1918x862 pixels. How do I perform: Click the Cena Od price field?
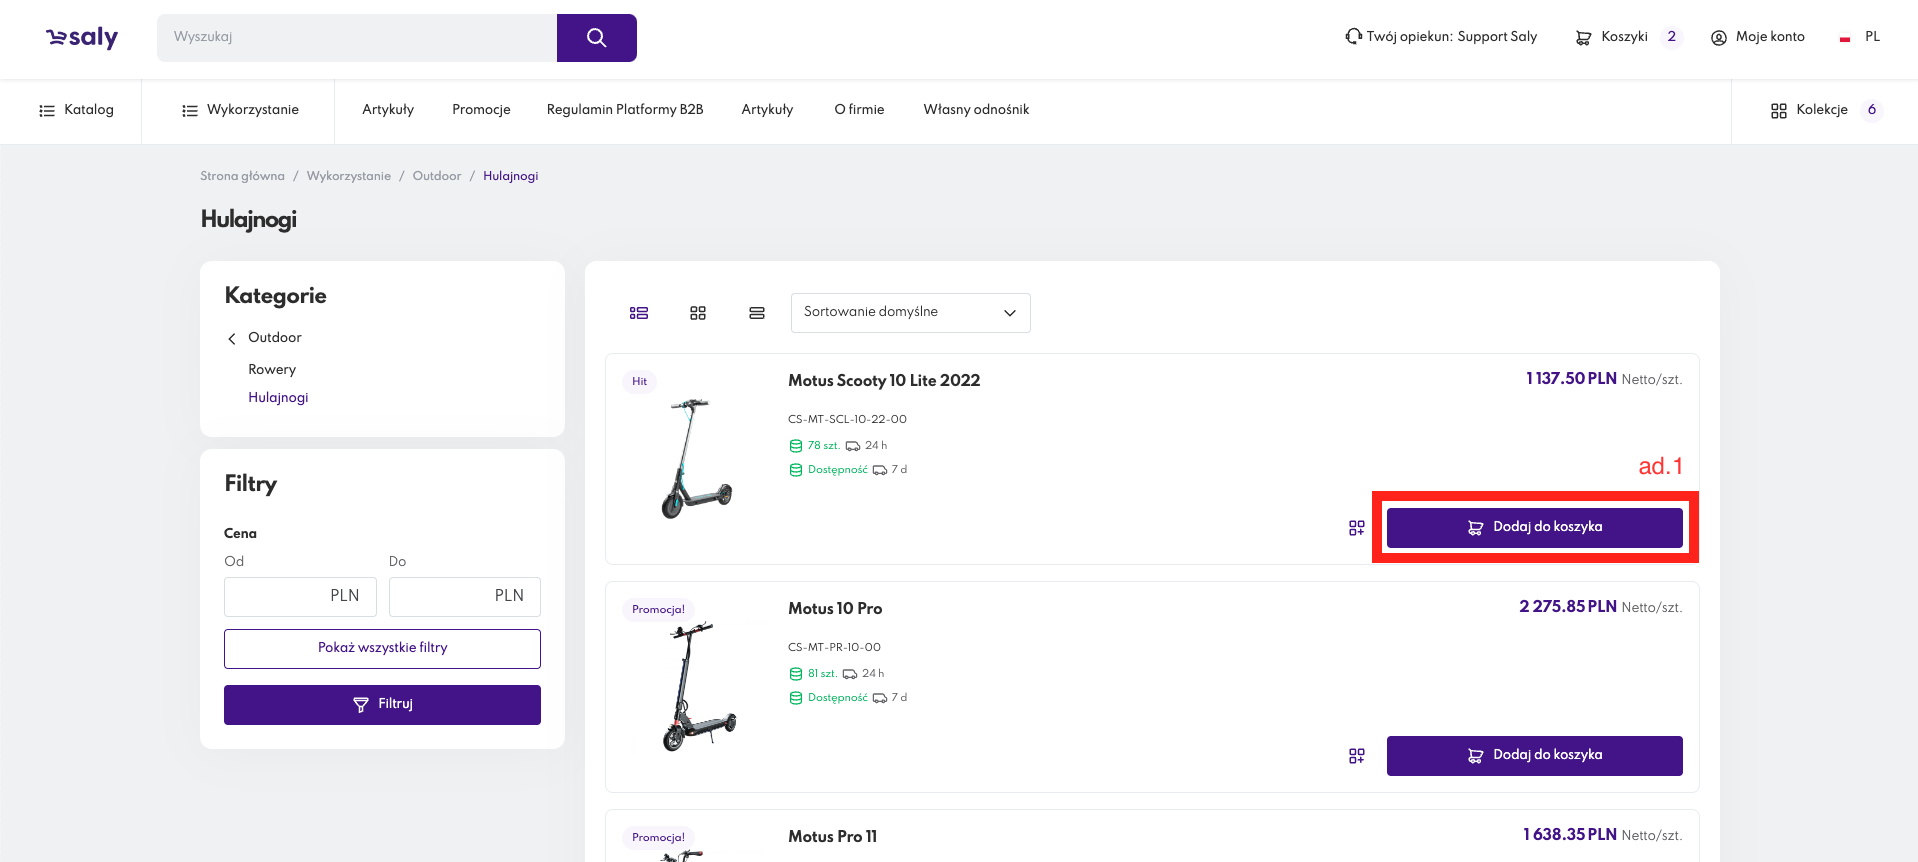300,596
